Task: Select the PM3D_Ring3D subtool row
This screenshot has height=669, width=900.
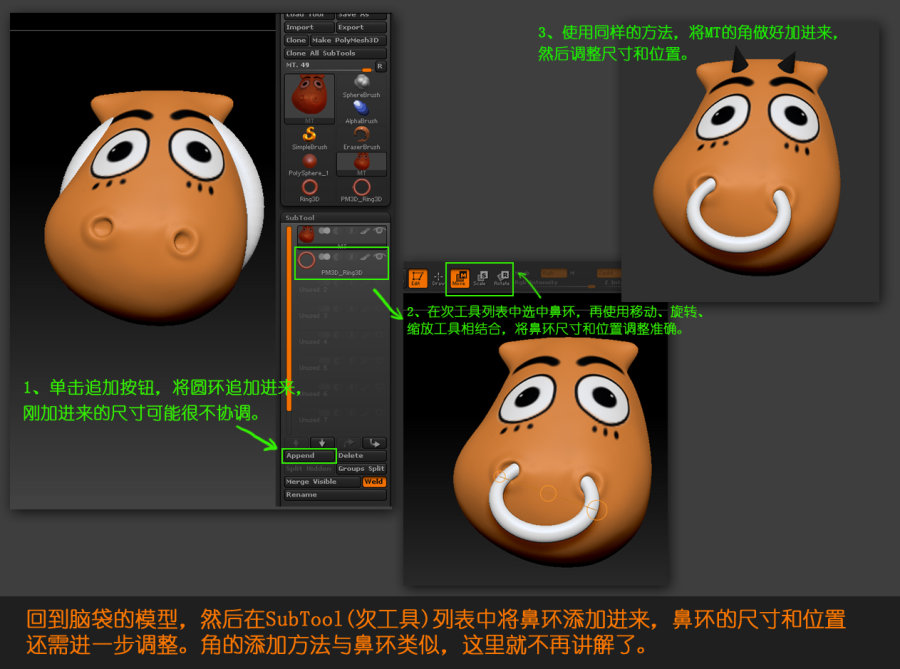Action: pos(342,263)
